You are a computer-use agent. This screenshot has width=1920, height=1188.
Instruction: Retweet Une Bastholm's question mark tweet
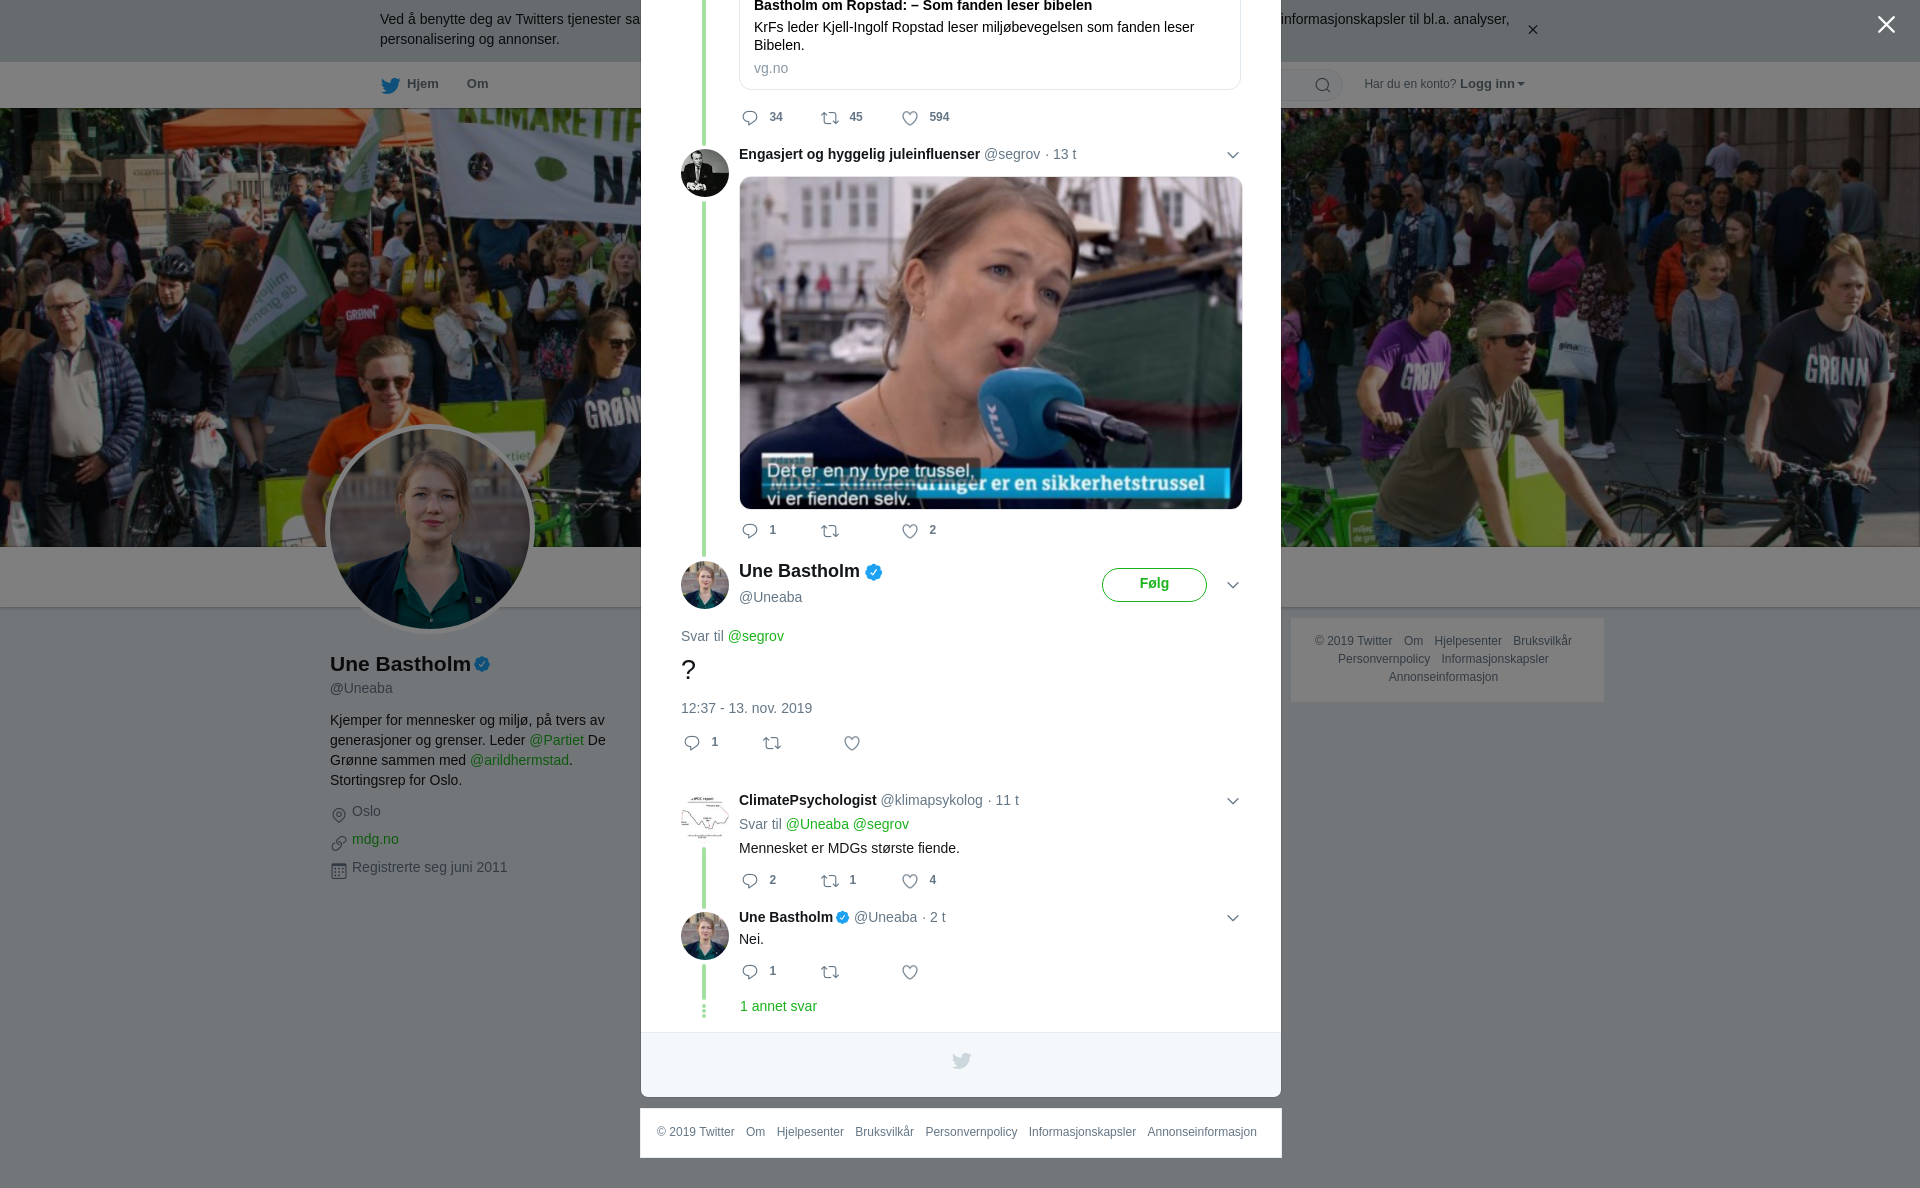(772, 743)
